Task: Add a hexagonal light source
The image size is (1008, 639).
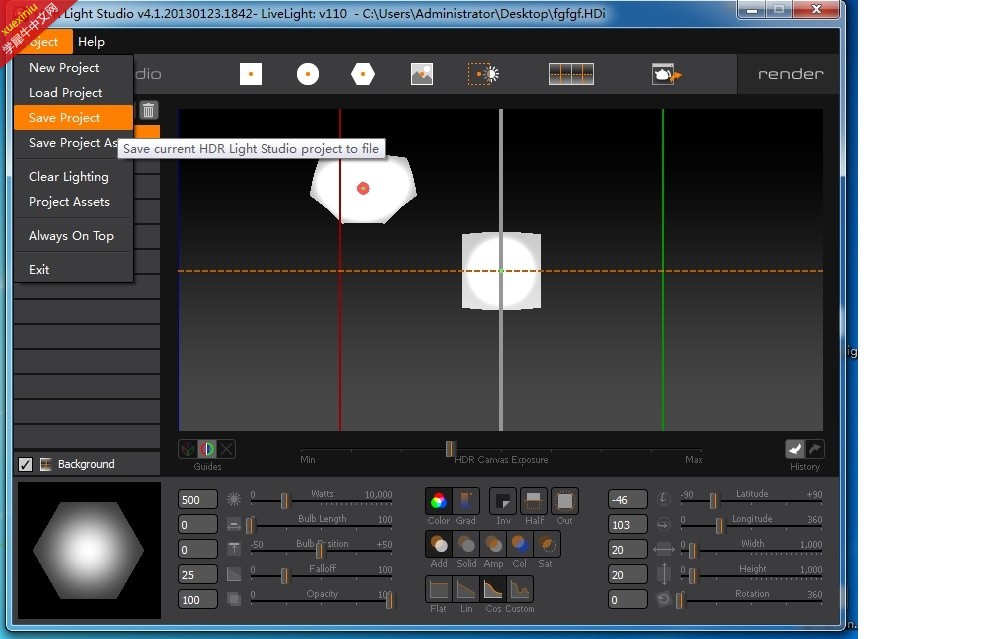Action: coord(363,74)
